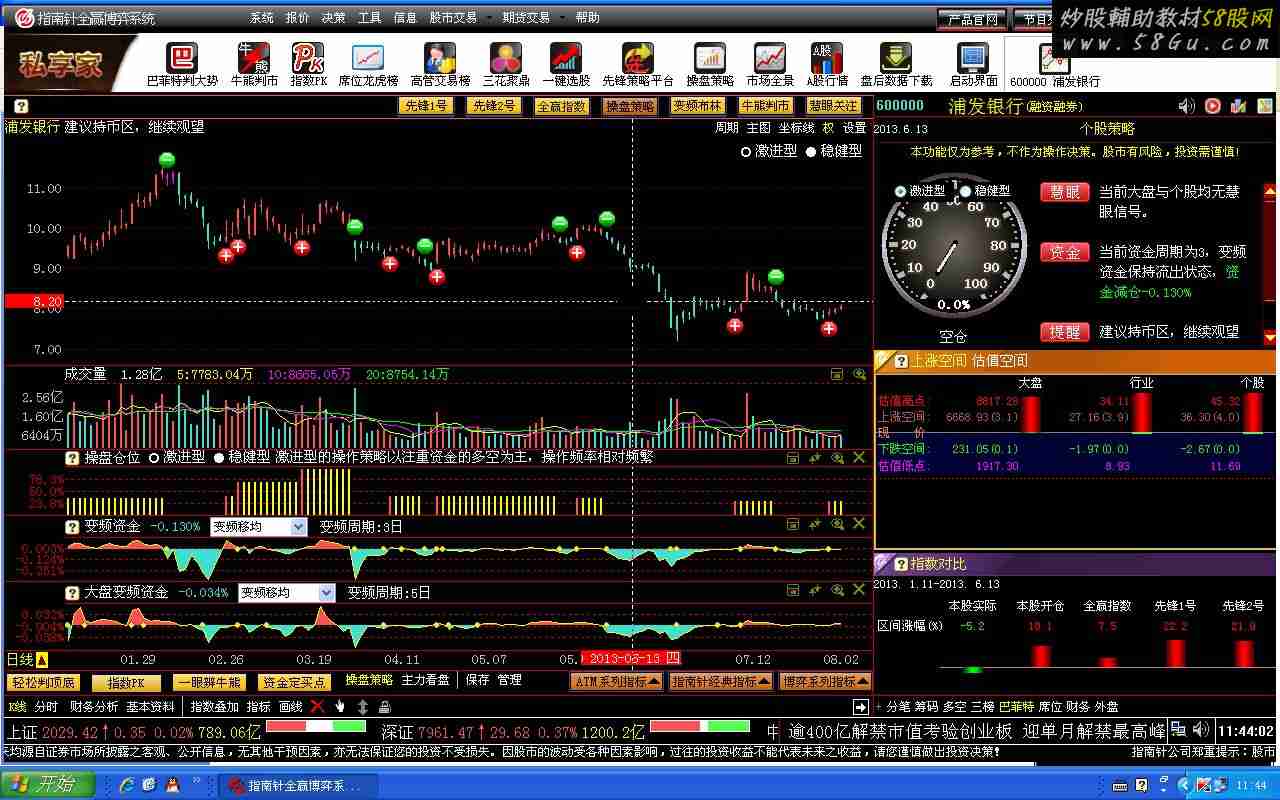
Task: Click the 慧眼 strategy button
Action: click(x=1065, y=192)
